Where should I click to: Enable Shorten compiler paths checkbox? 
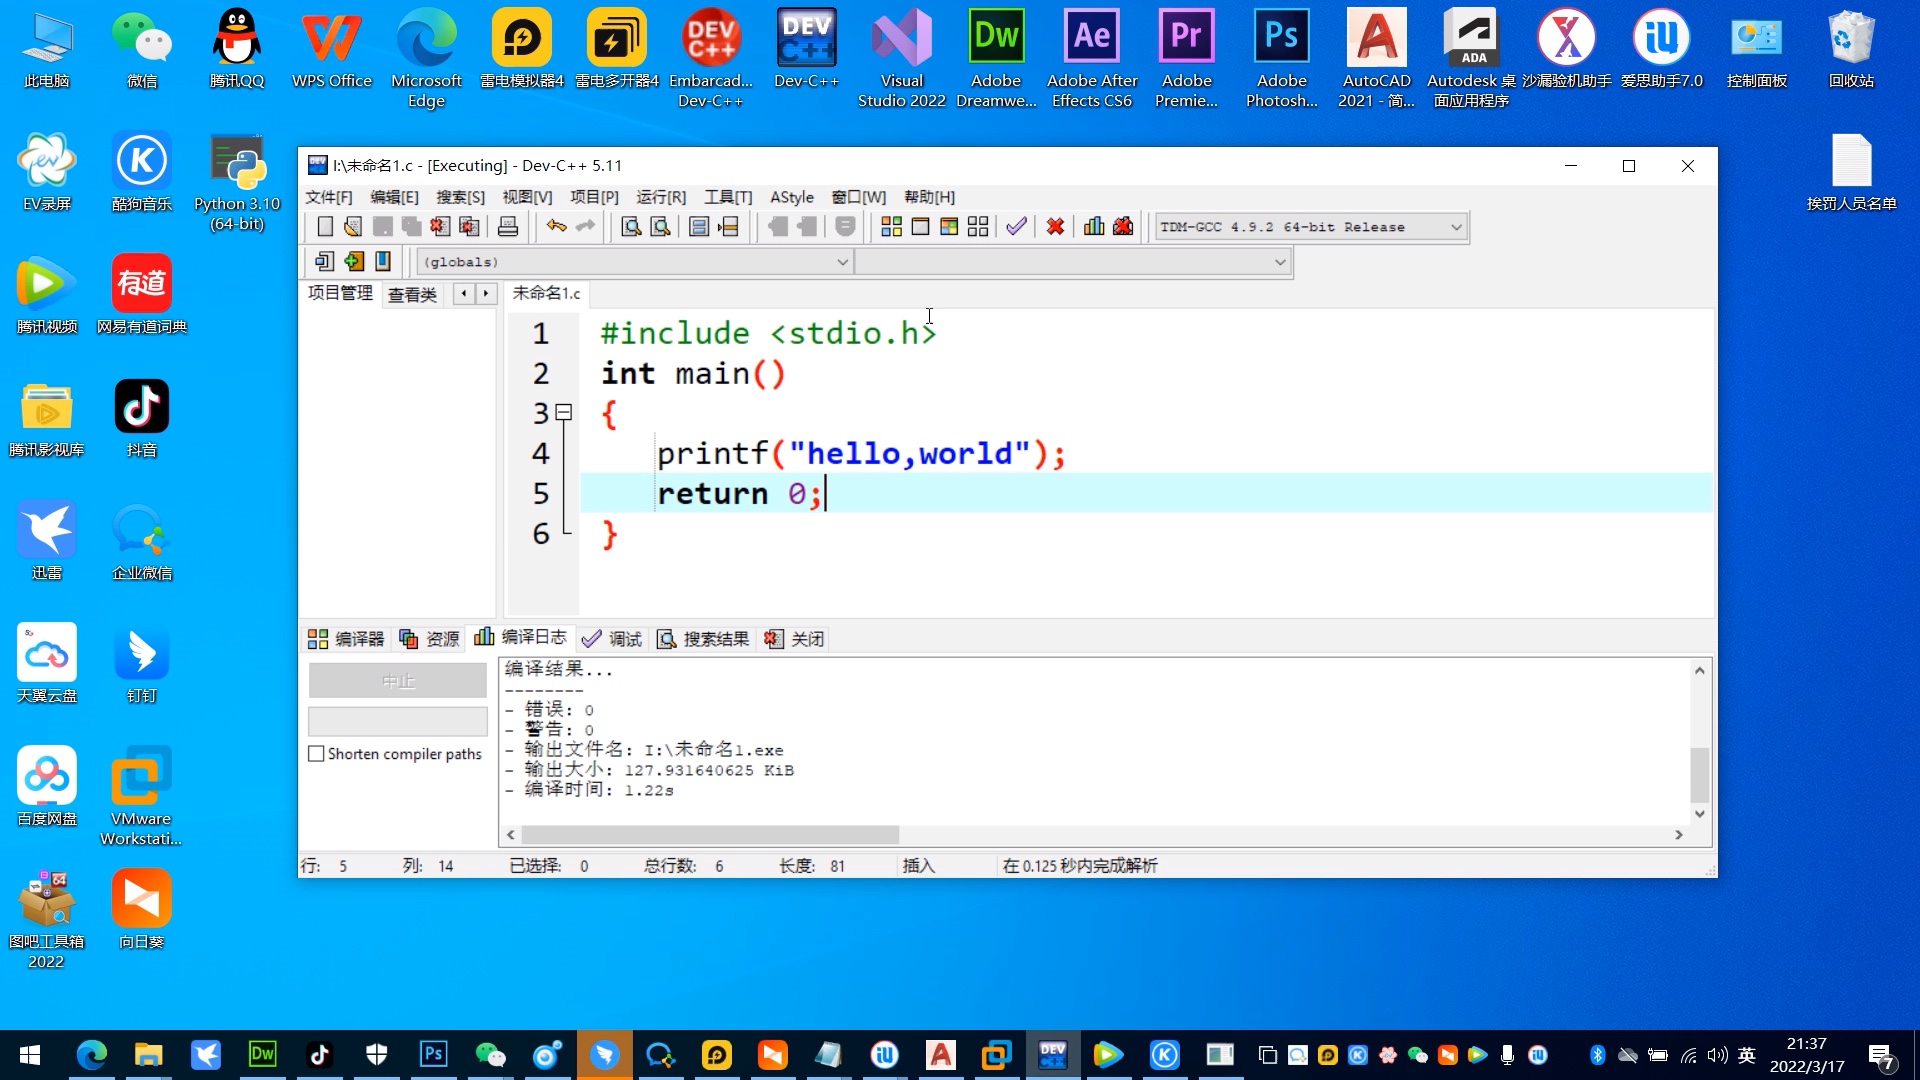click(317, 754)
